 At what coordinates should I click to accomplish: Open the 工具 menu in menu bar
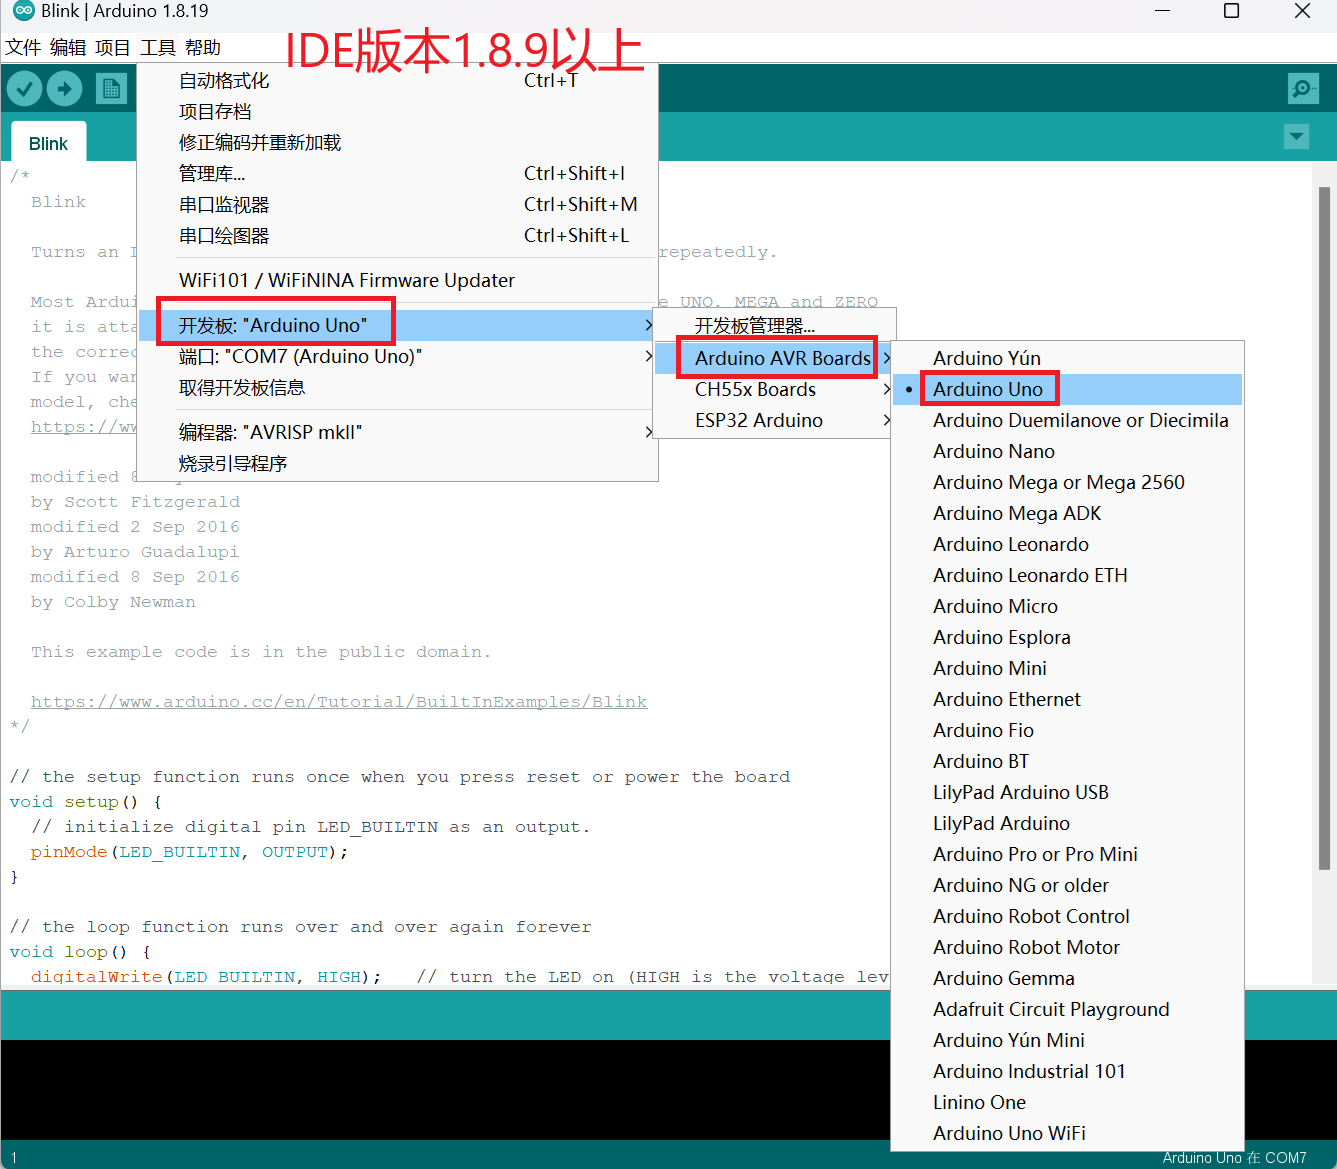click(x=157, y=48)
